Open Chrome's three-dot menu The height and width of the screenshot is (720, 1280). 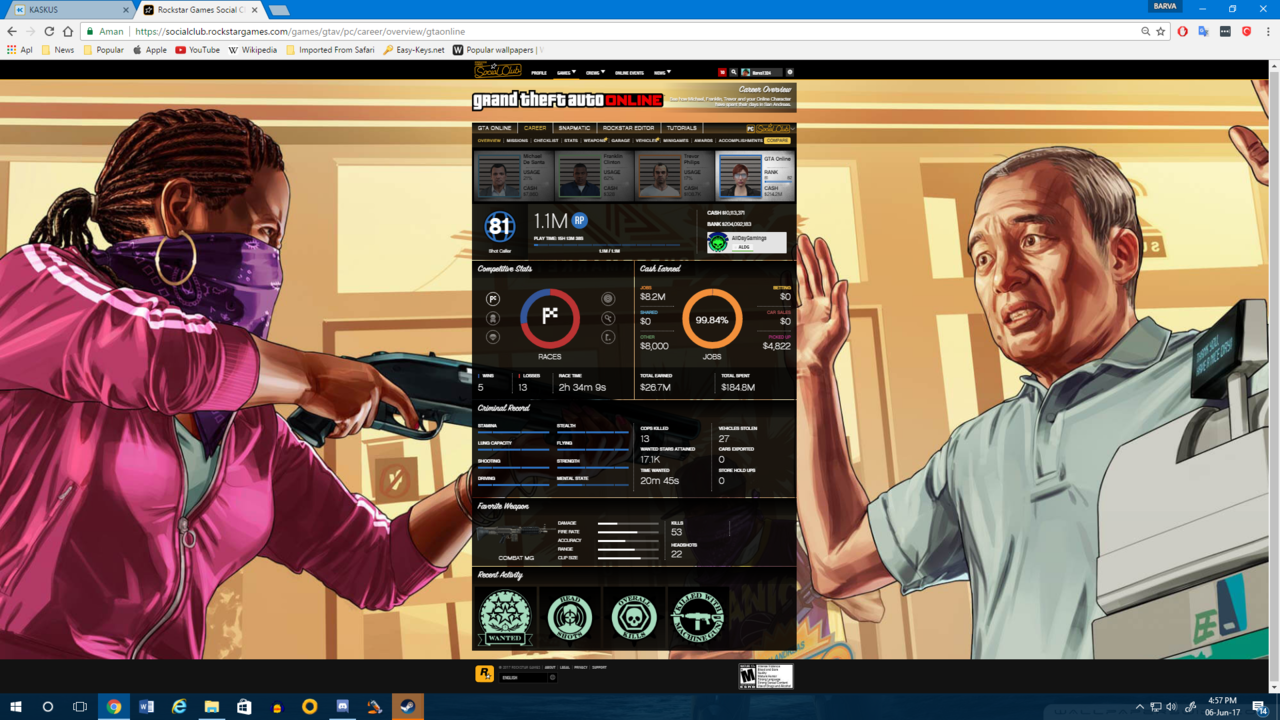(x=1268, y=31)
